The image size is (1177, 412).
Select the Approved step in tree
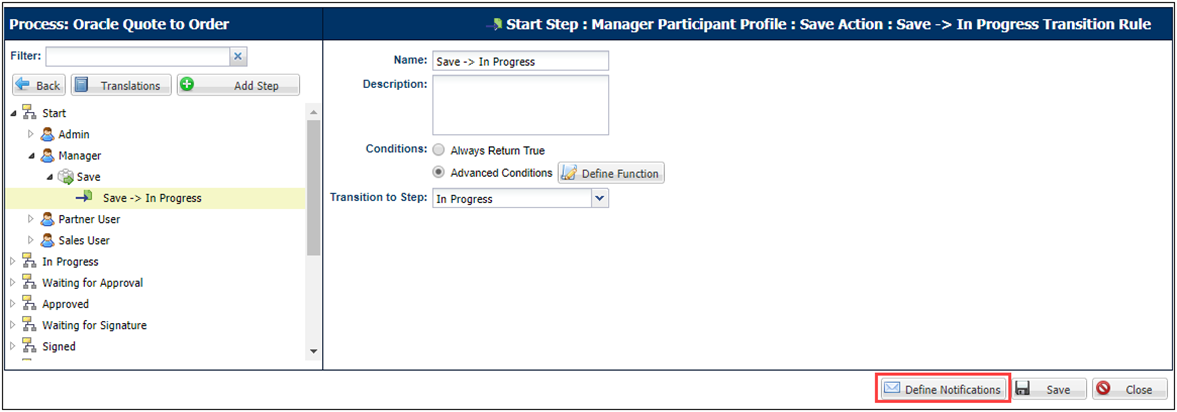click(x=65, y=304)
